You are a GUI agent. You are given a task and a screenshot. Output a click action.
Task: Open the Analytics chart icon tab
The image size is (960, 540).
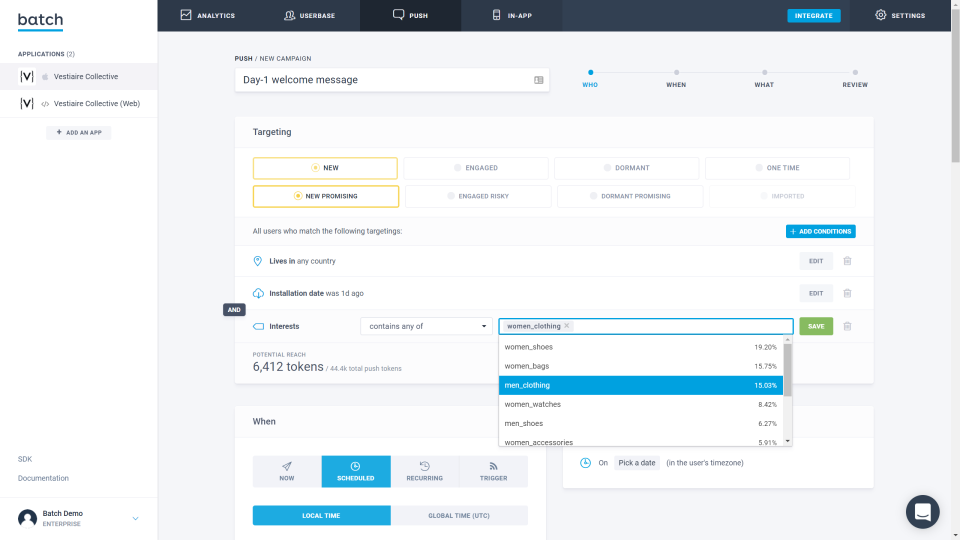point(186,15)
